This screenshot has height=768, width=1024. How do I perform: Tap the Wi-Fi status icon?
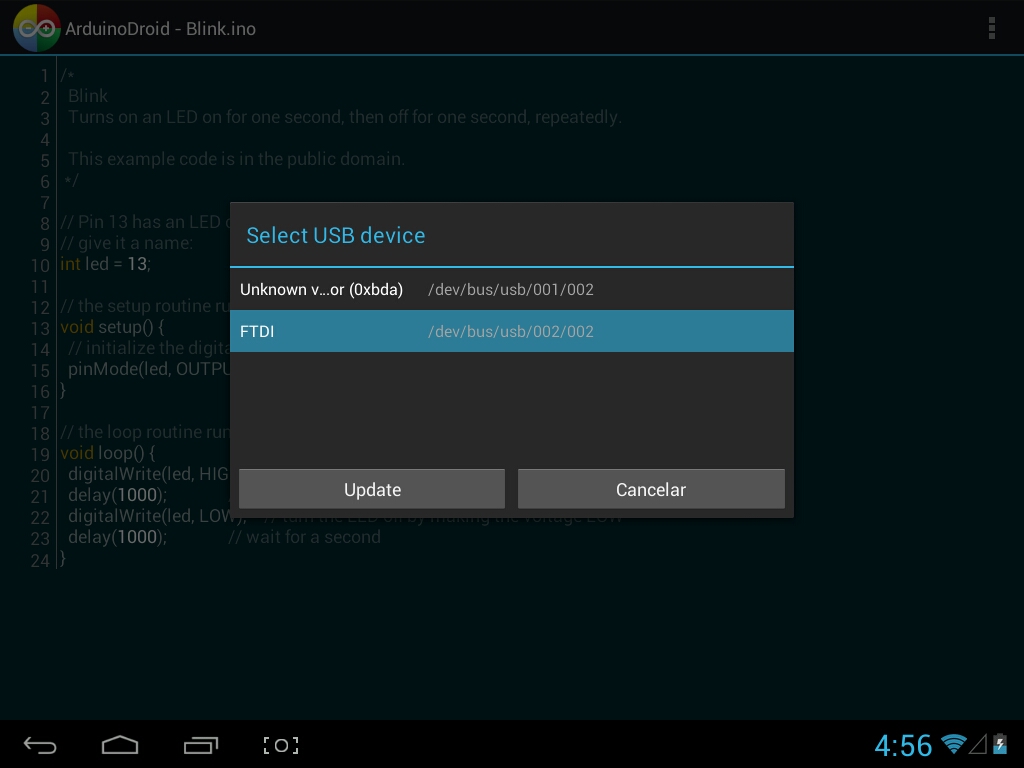[954, 744]
